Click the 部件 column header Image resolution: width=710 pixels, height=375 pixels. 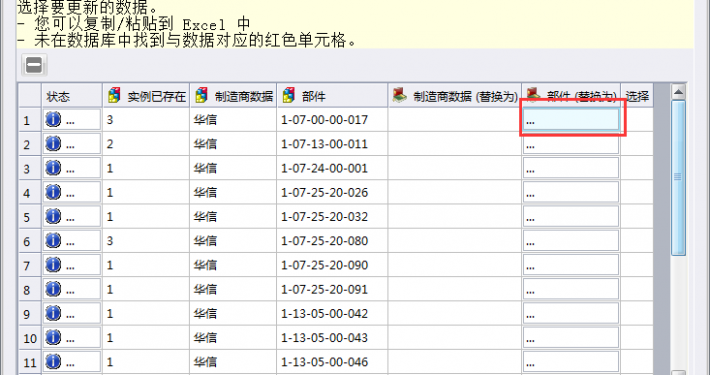[332, 96]
